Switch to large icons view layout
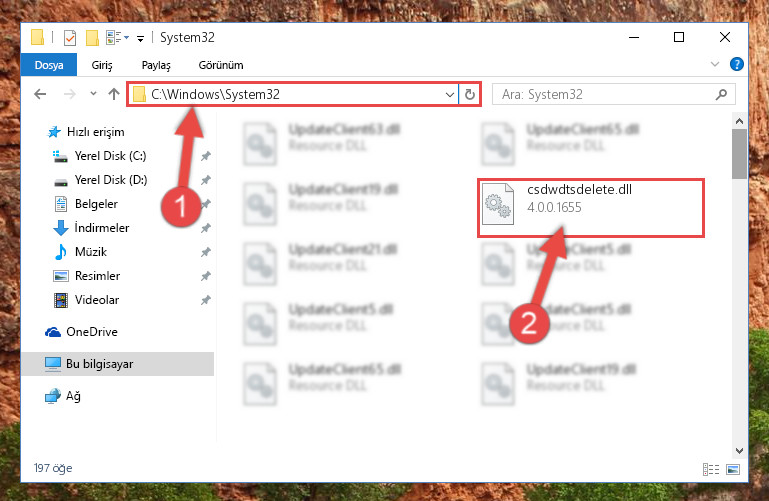The width and height of the screenshot is (769, 501). coord(733,470)
